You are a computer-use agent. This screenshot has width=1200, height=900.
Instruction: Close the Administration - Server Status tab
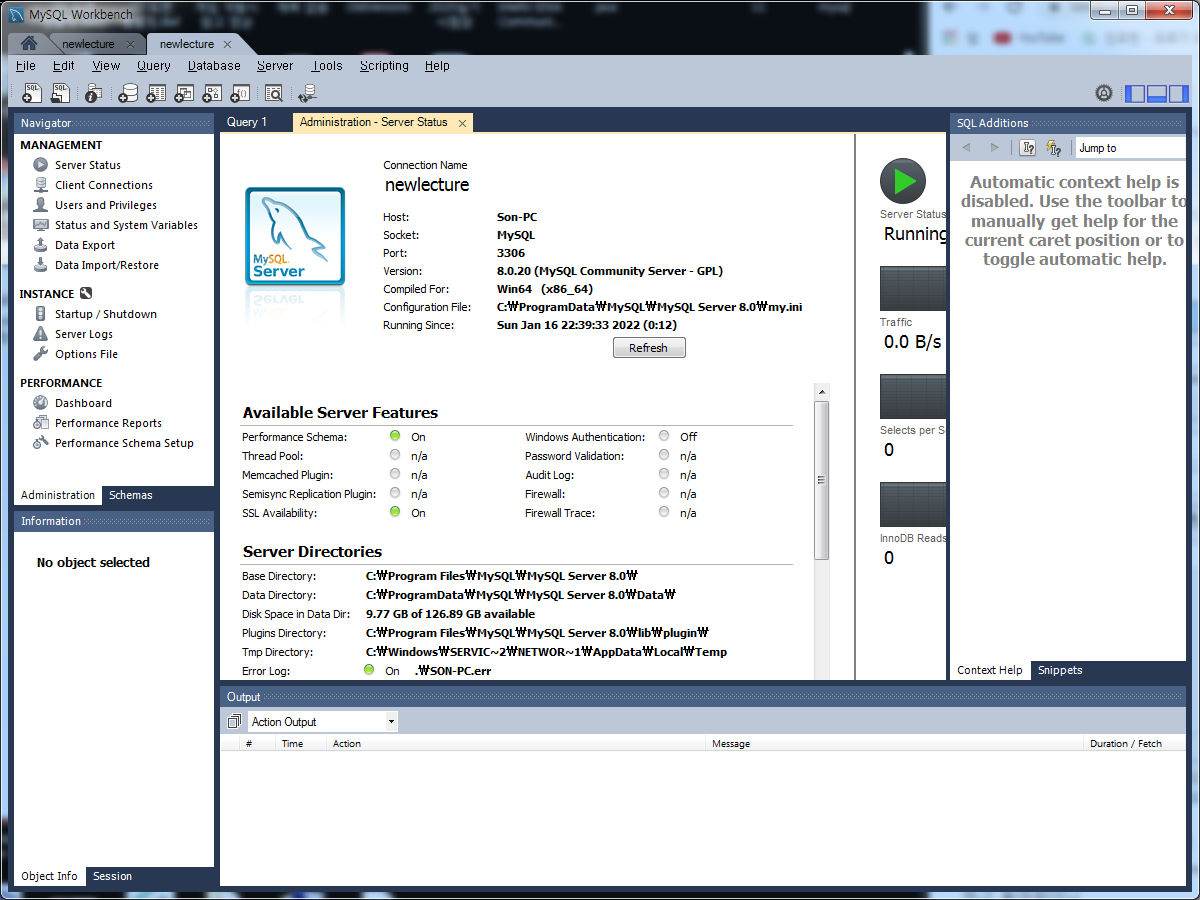[x=462, y=123]
